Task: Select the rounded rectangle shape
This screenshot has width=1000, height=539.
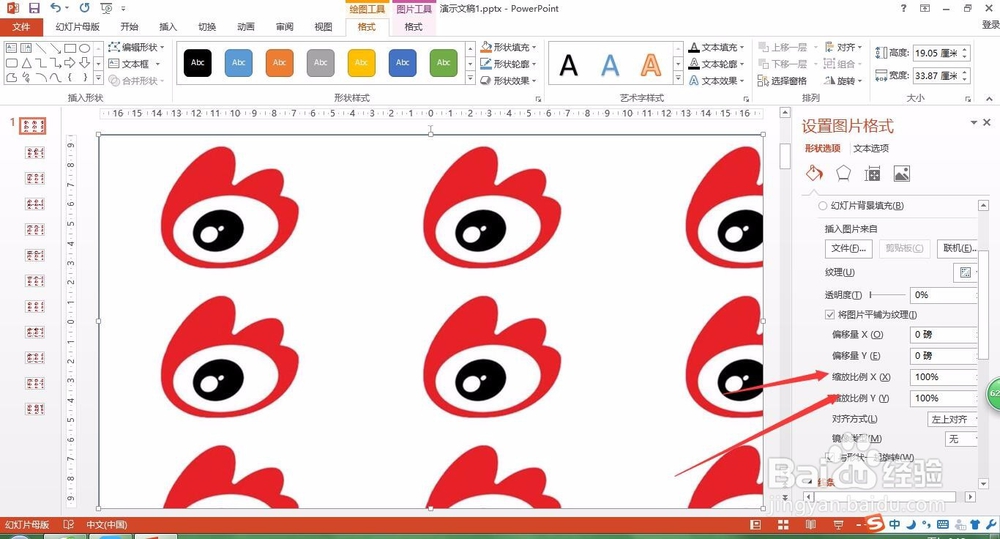Action: coord(11,63)
